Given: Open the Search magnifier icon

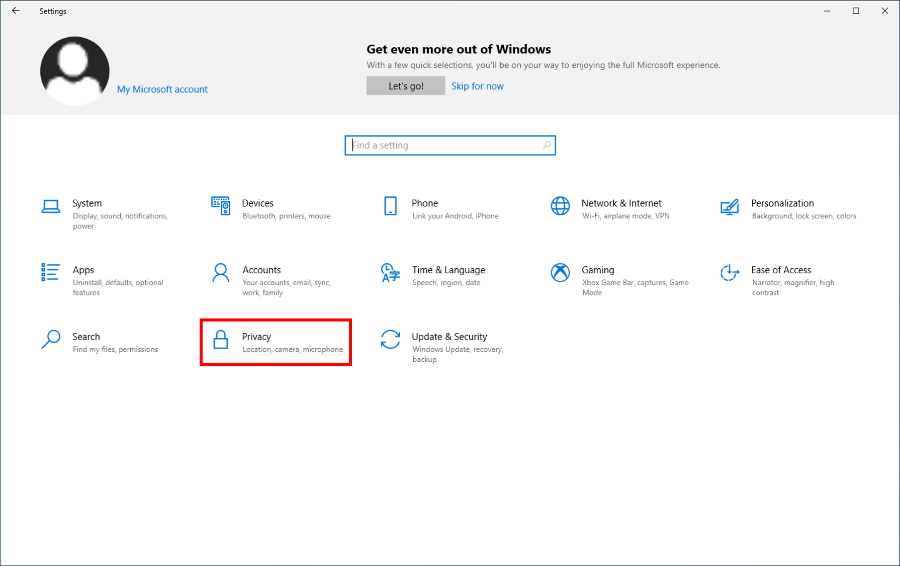Looking at the screenshot, I should [51, 339].
